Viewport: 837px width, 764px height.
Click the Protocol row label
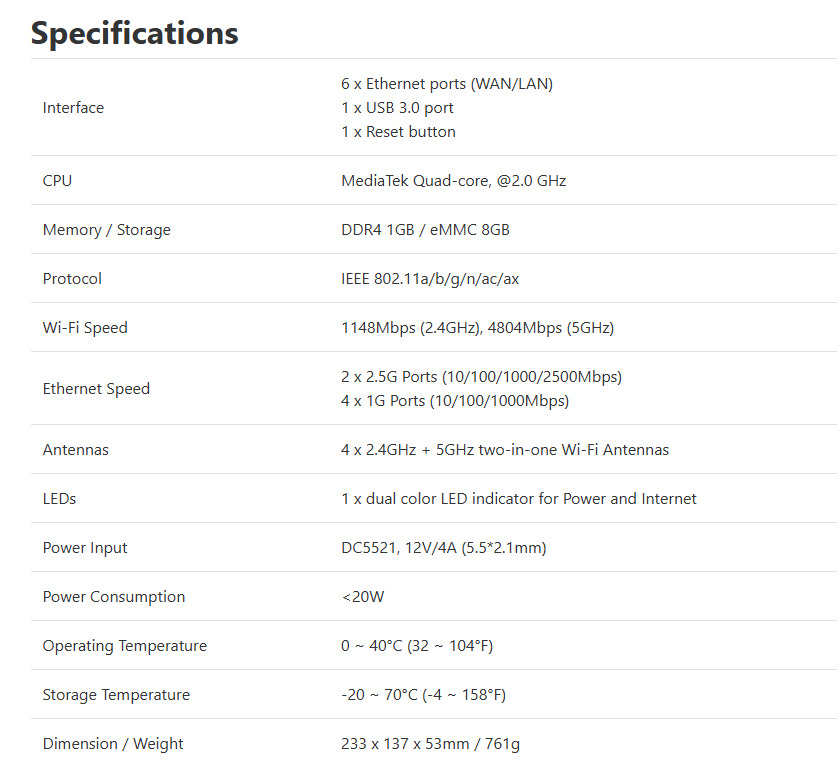click(x=72, y=279)
